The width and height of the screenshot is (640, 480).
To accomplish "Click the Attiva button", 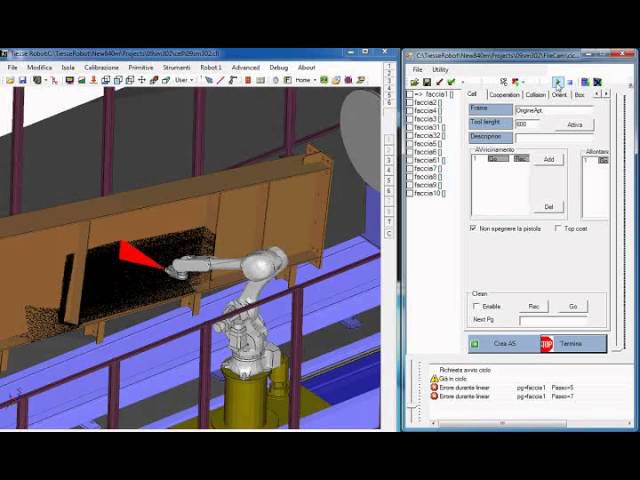I will coord(575,124).
